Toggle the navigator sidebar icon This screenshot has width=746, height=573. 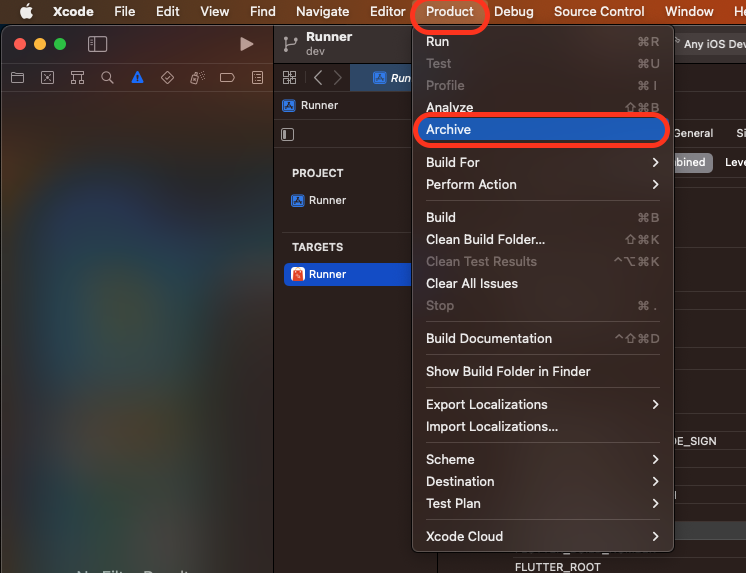click(98, 44)
